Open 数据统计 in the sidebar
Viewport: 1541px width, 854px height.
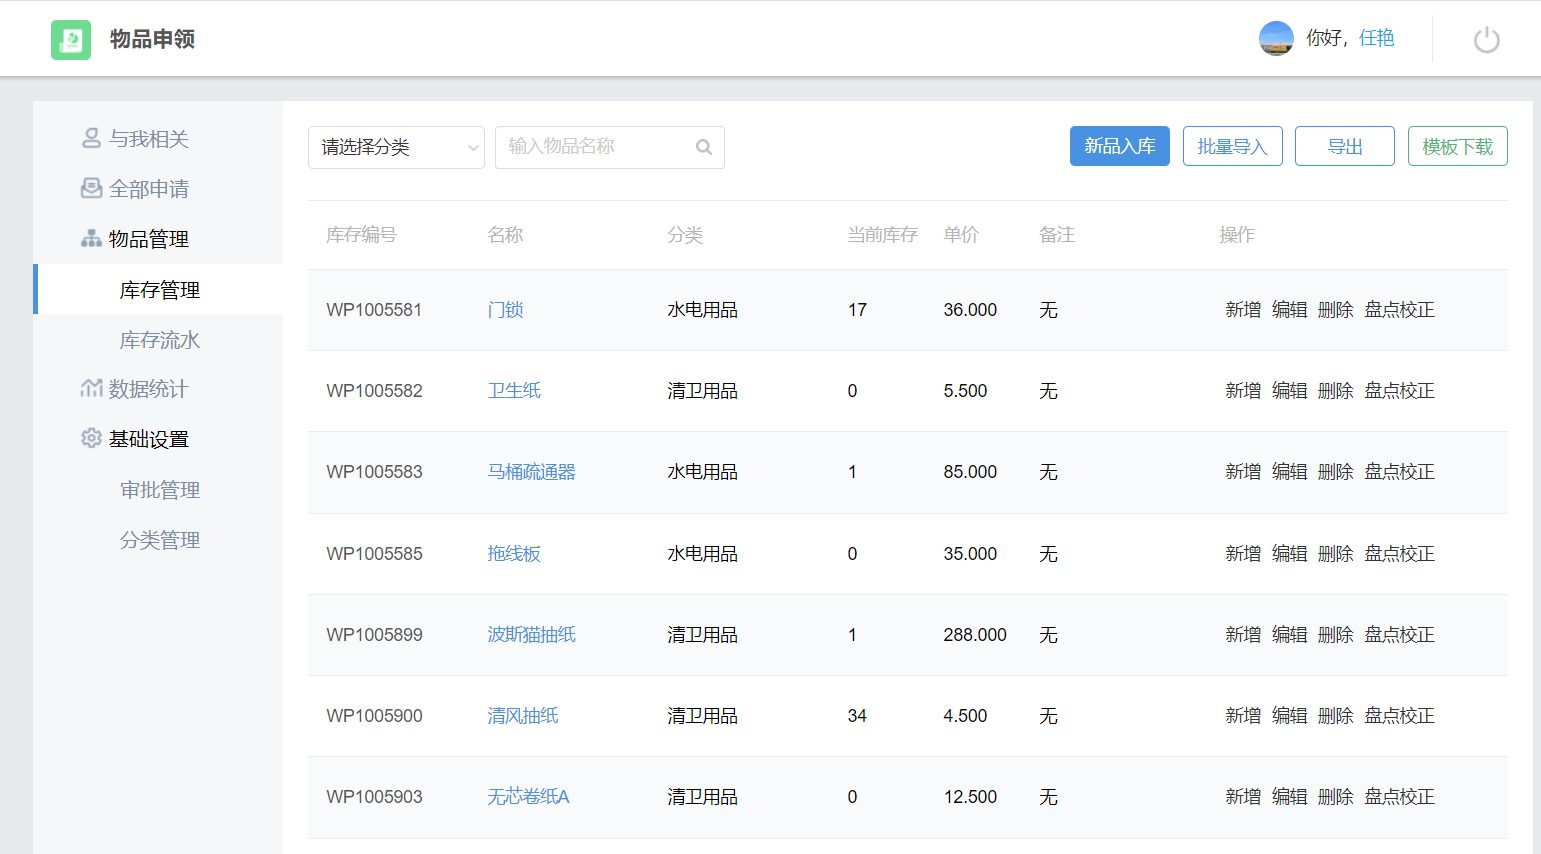148,389
